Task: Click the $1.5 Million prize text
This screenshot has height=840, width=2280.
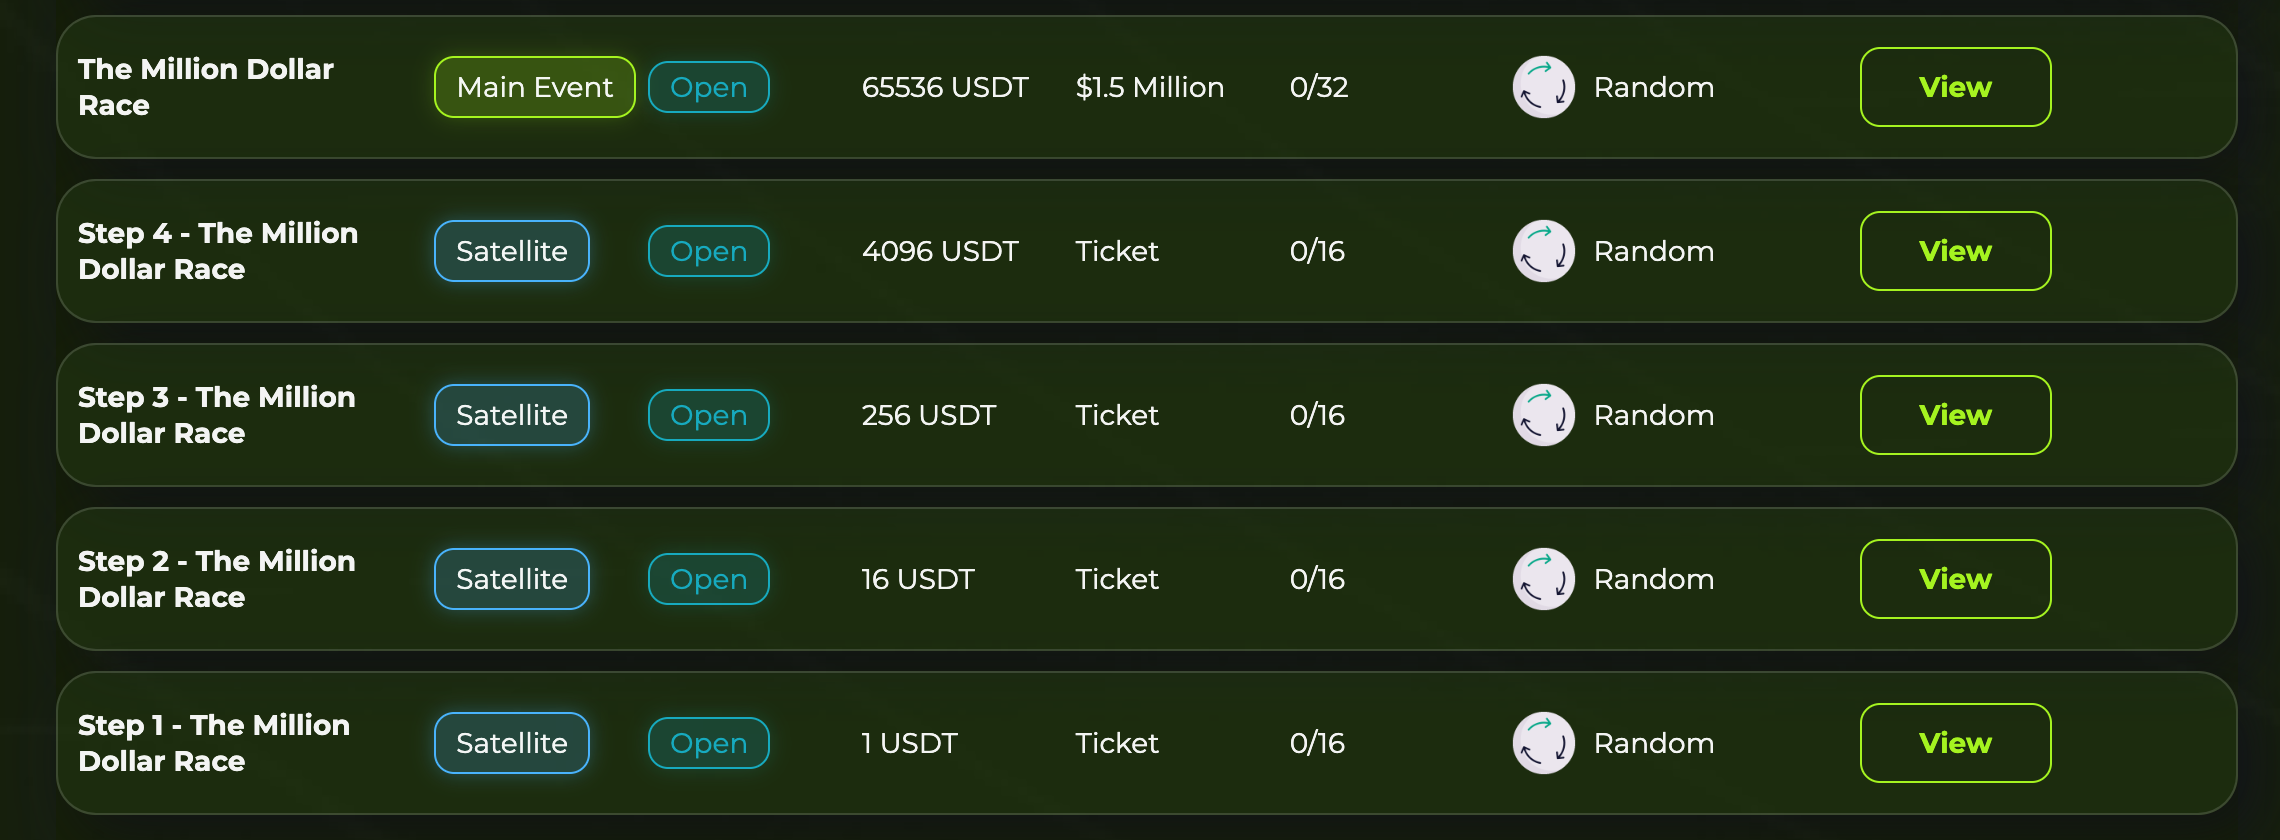Action: point(1149,87)
